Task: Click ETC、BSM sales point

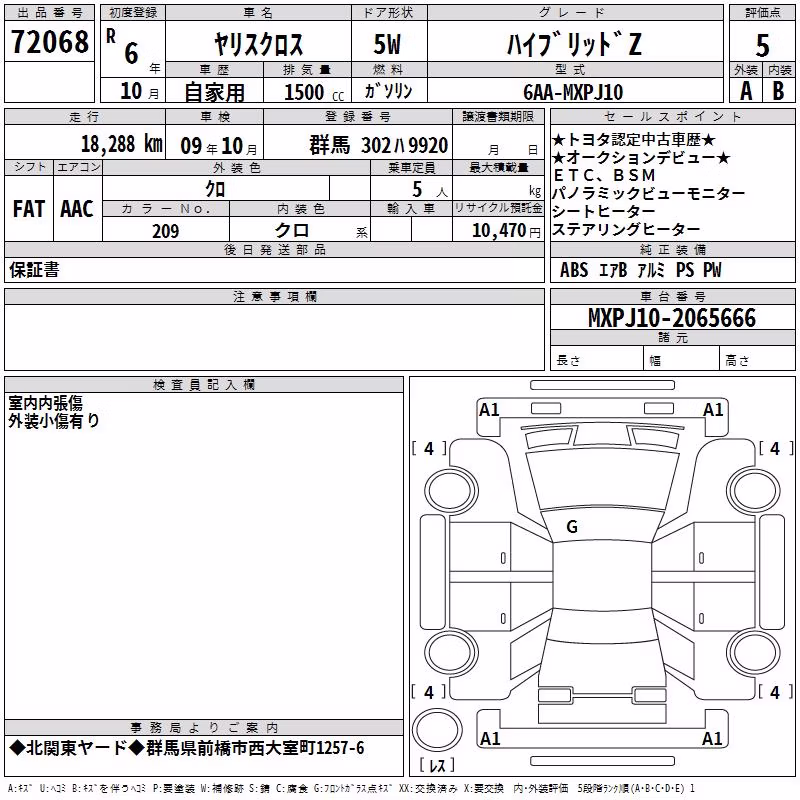Action: [604, 175]
